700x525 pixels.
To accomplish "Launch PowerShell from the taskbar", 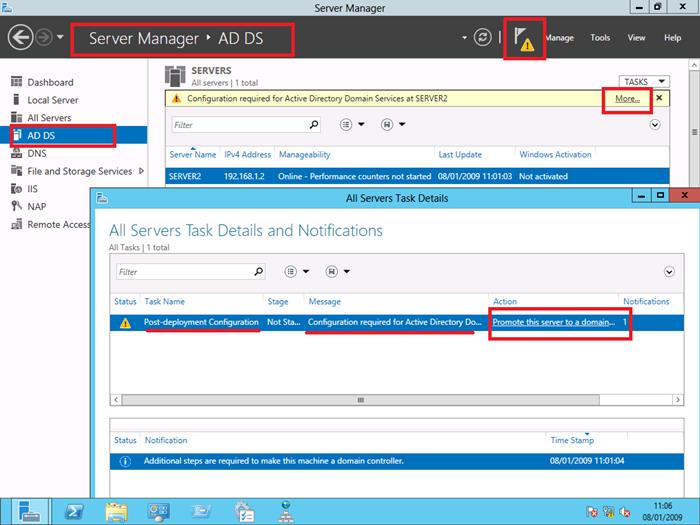I will click(x=74, y=512).
